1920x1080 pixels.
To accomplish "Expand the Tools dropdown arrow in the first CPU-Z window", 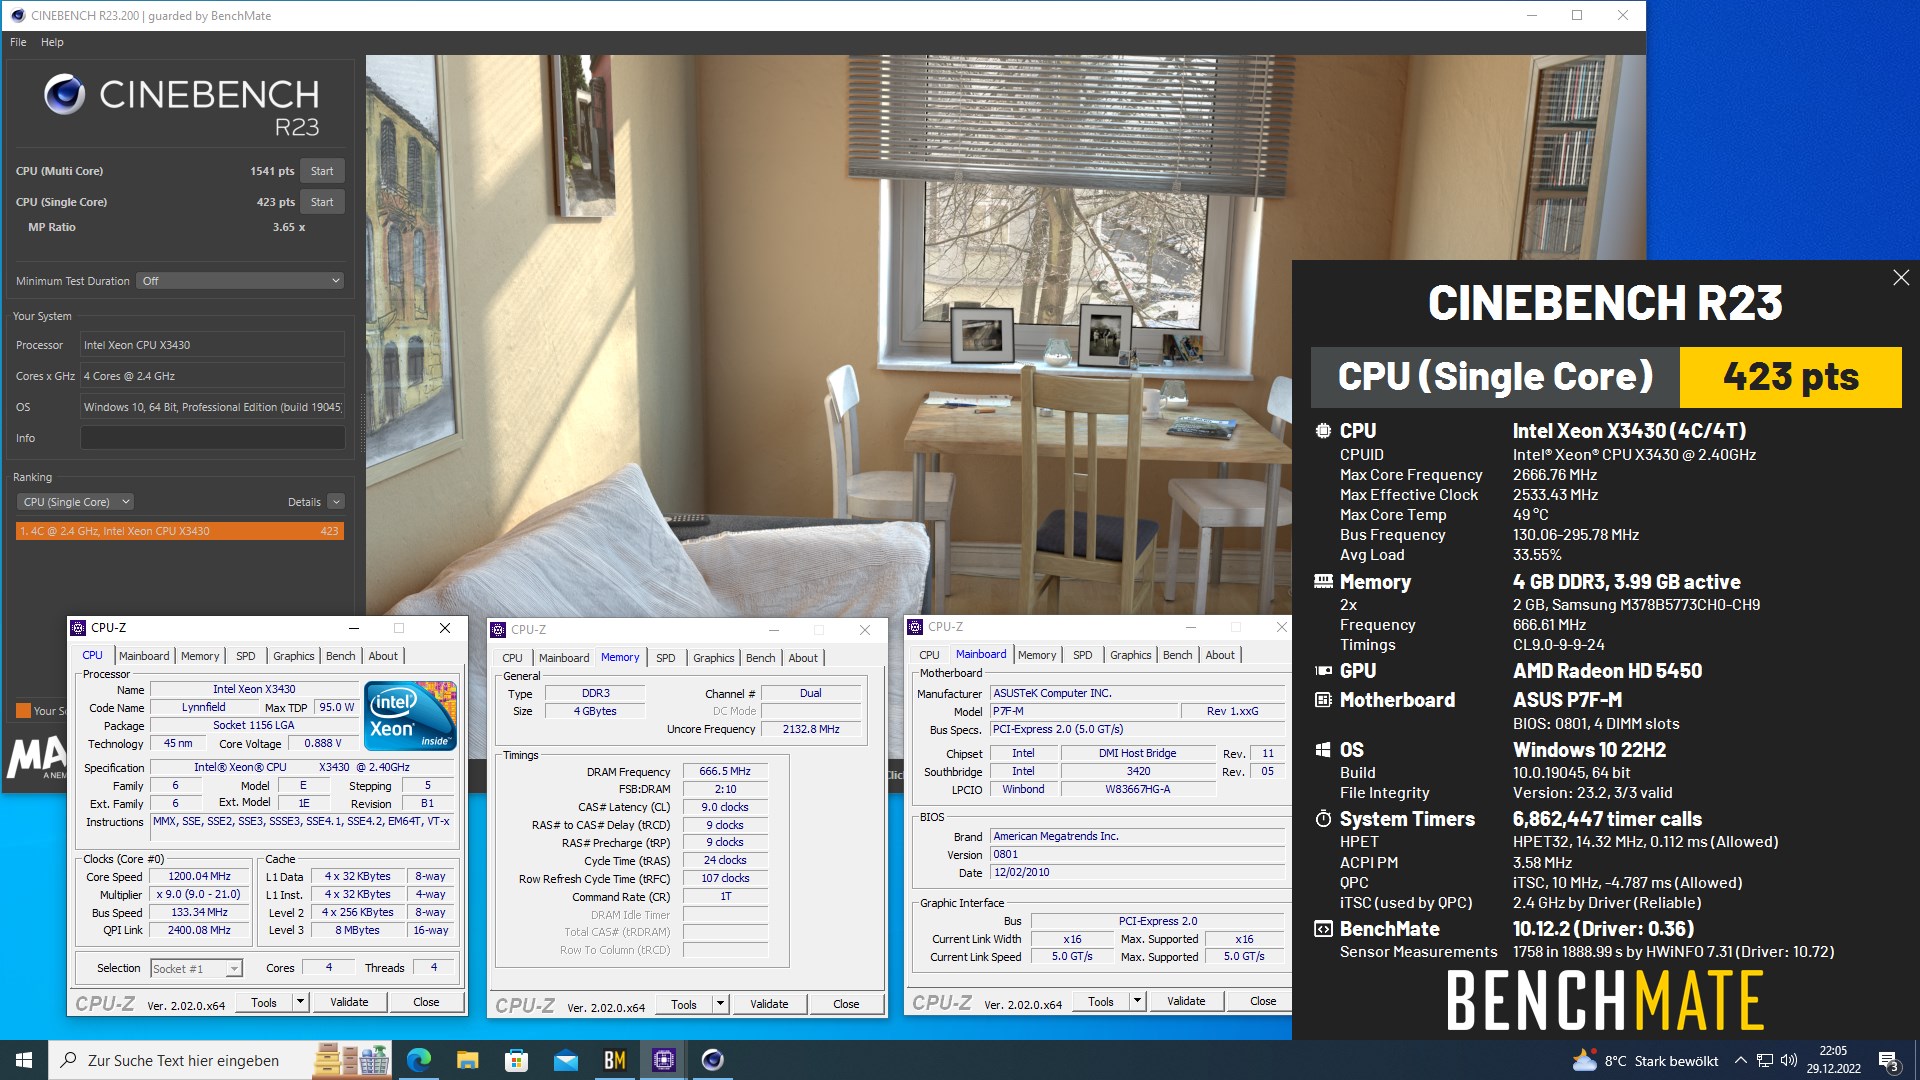I will 300,1002.
